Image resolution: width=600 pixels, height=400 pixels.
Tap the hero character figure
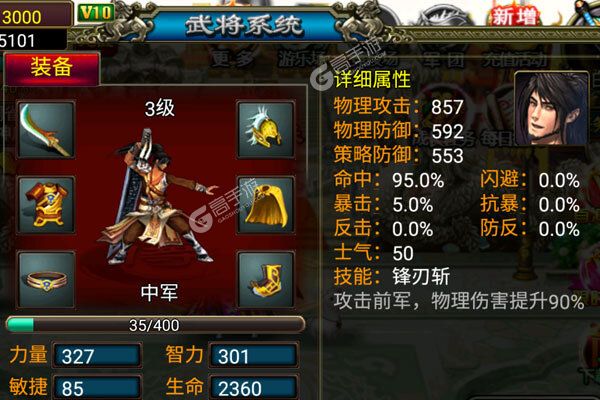159,197
